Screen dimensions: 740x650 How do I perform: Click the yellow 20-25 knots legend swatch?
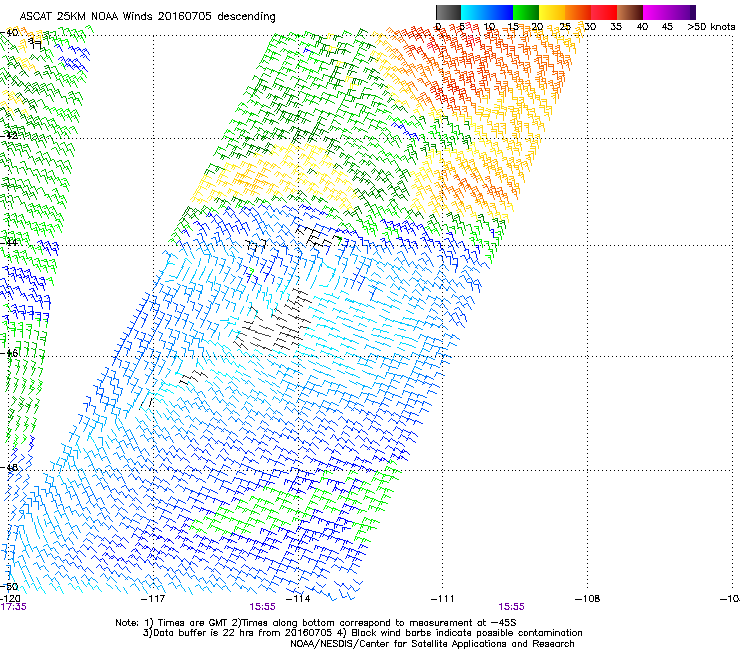tap(552, 12)
